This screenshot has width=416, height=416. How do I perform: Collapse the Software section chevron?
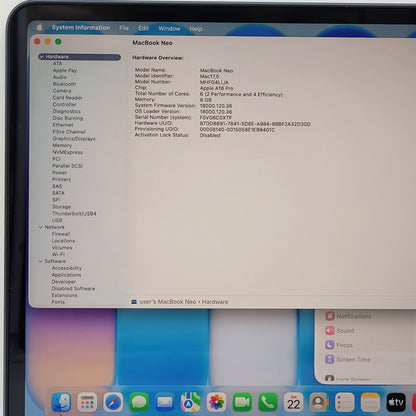[x=40, y=261]
